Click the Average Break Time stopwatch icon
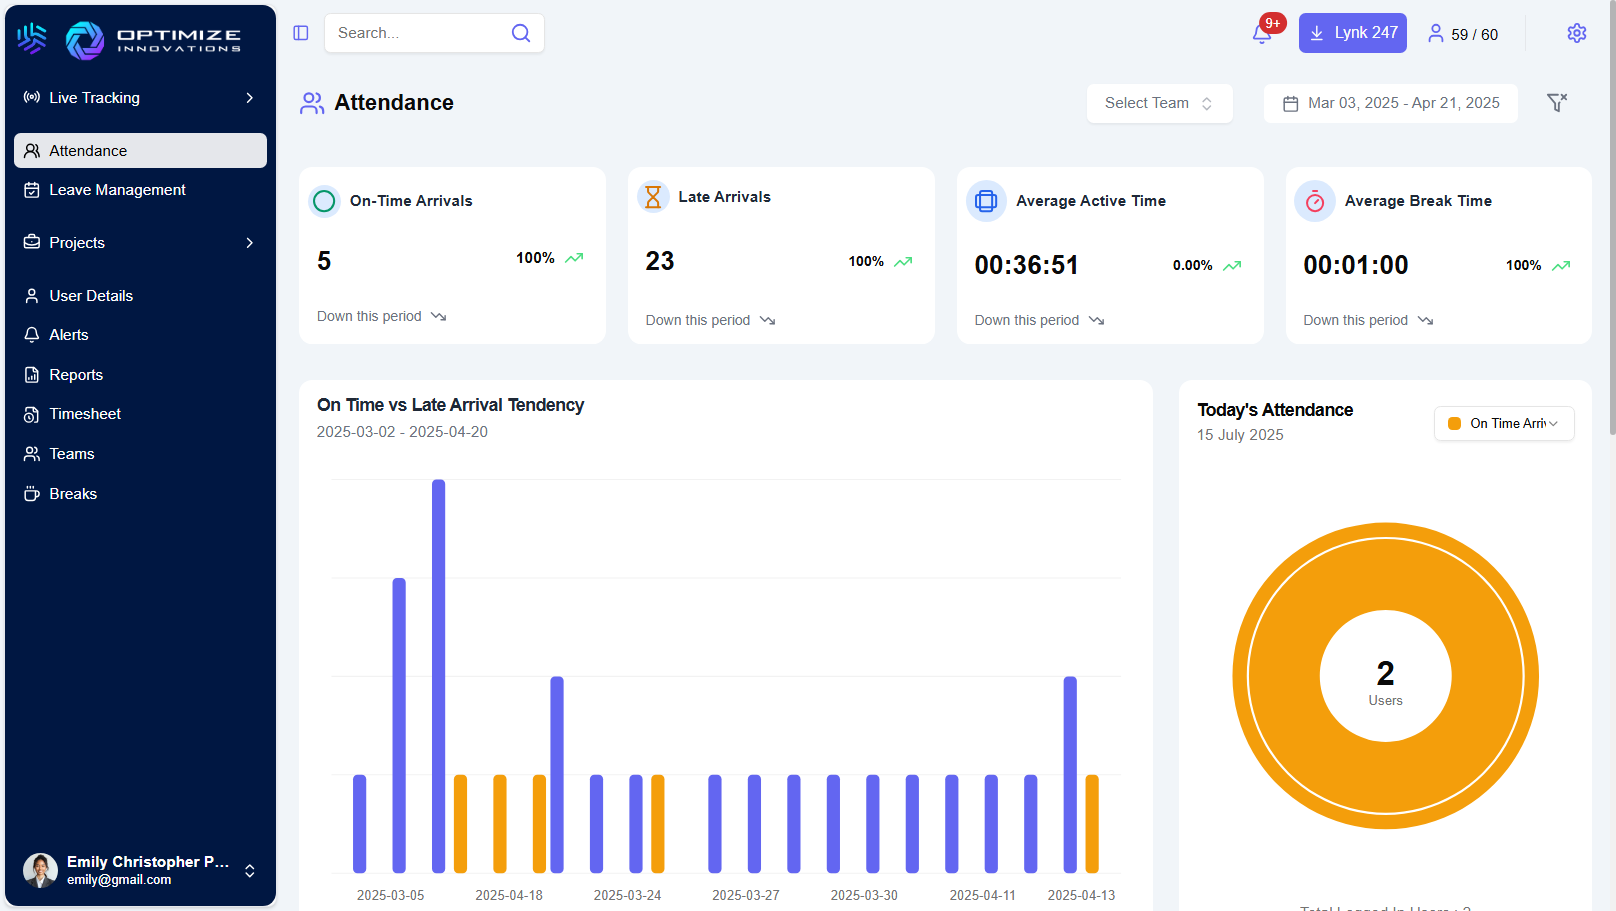The height and width of the screenshot is (911, 1616). [1315, 201]
